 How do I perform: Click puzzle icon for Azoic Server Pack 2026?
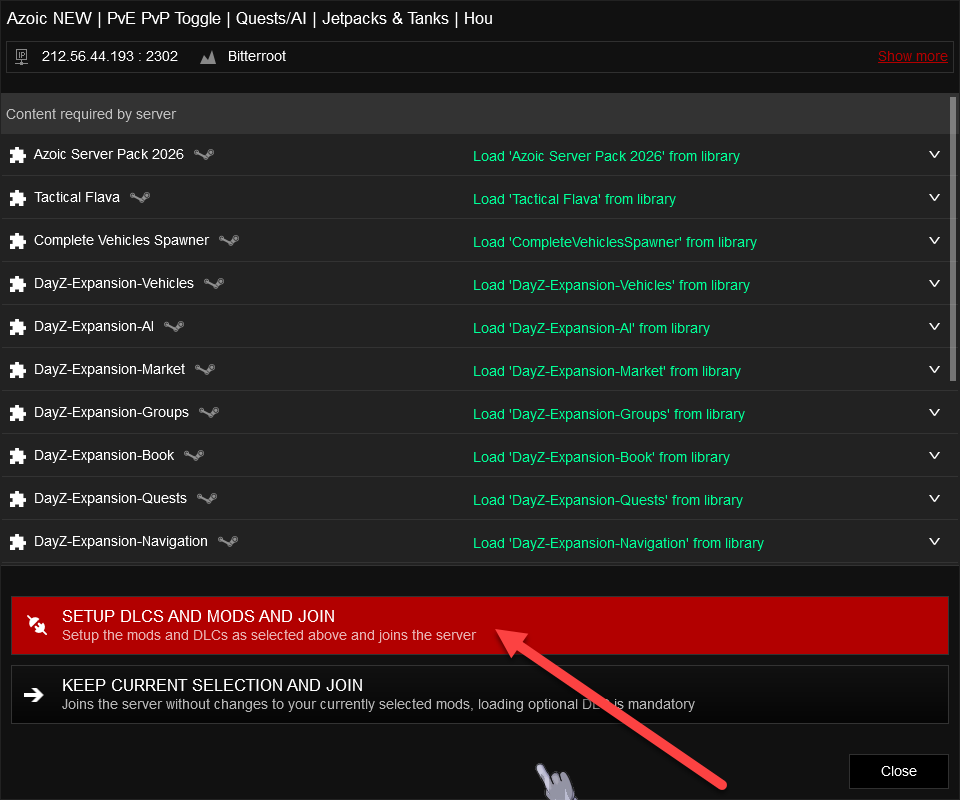click(x=18, y=155)
